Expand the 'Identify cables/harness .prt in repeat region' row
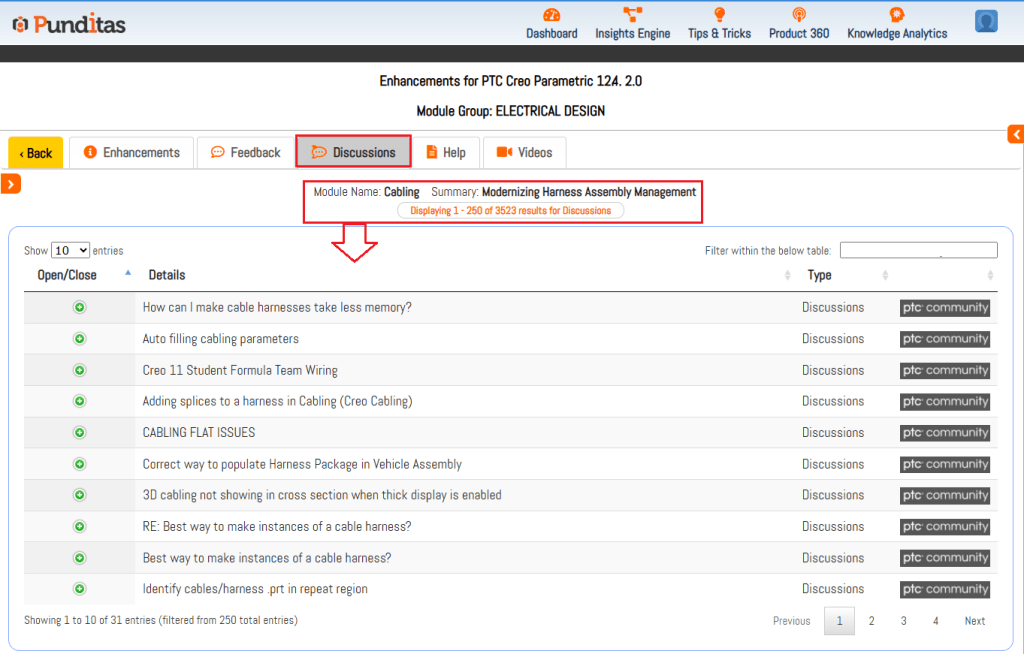The width and height of the screenshot is (1024, 654). pos(80,589)
